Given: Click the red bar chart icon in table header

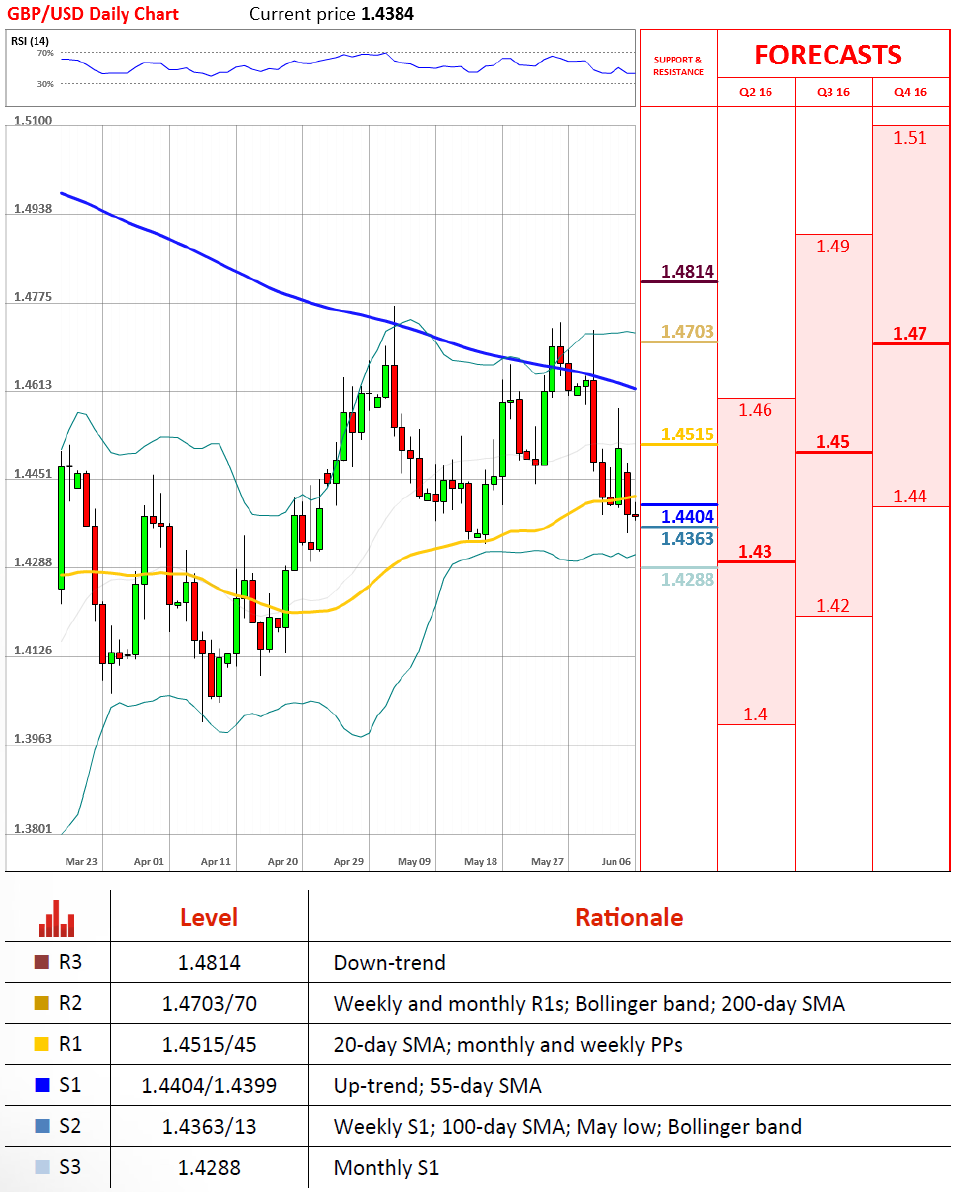Looking at the screenshot, I should [x=57, y=918].
